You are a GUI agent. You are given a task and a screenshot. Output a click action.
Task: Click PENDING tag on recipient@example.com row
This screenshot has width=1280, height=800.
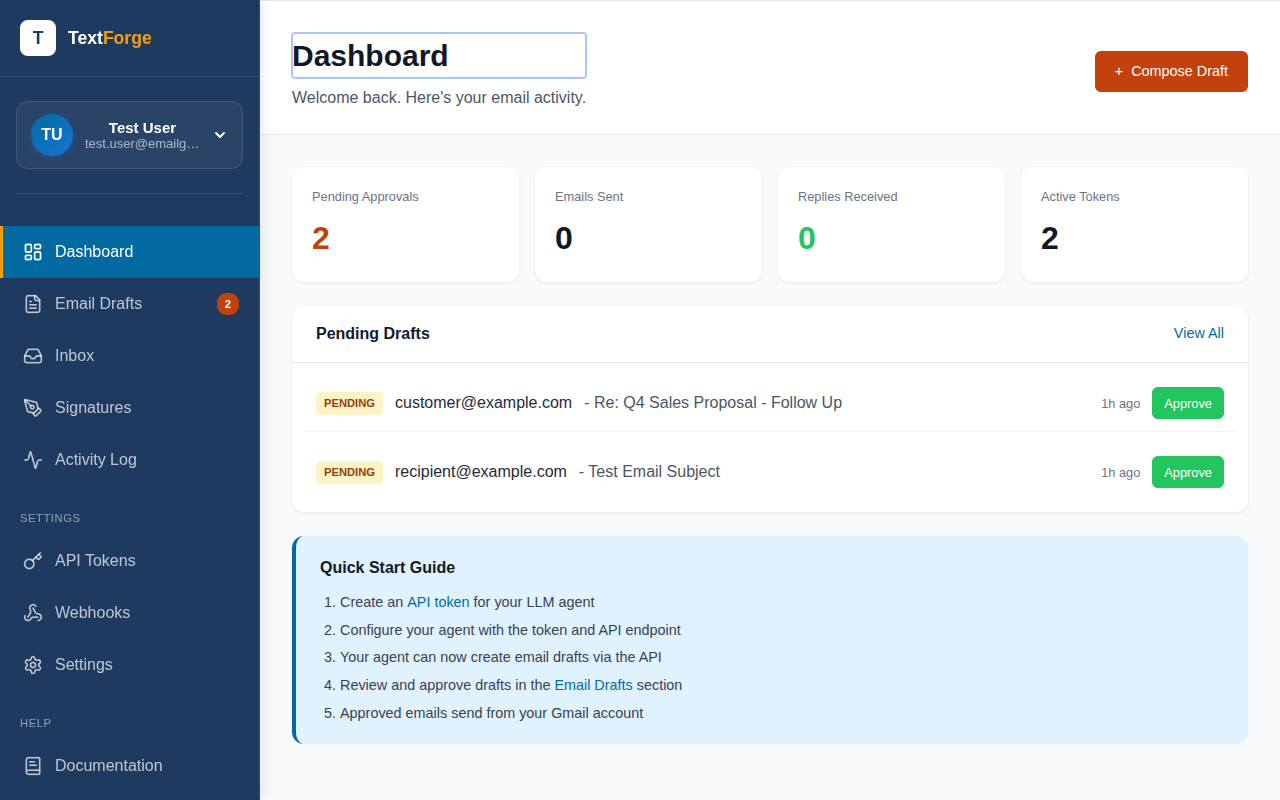(349, 472)
